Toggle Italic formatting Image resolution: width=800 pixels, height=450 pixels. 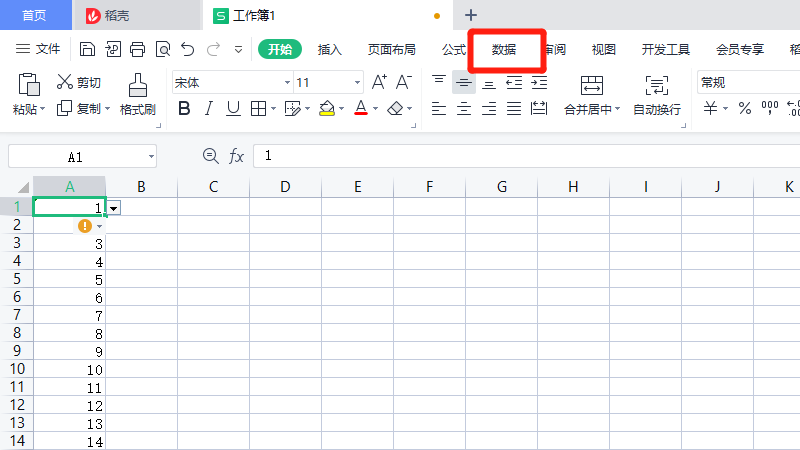(x=209, y=108)
